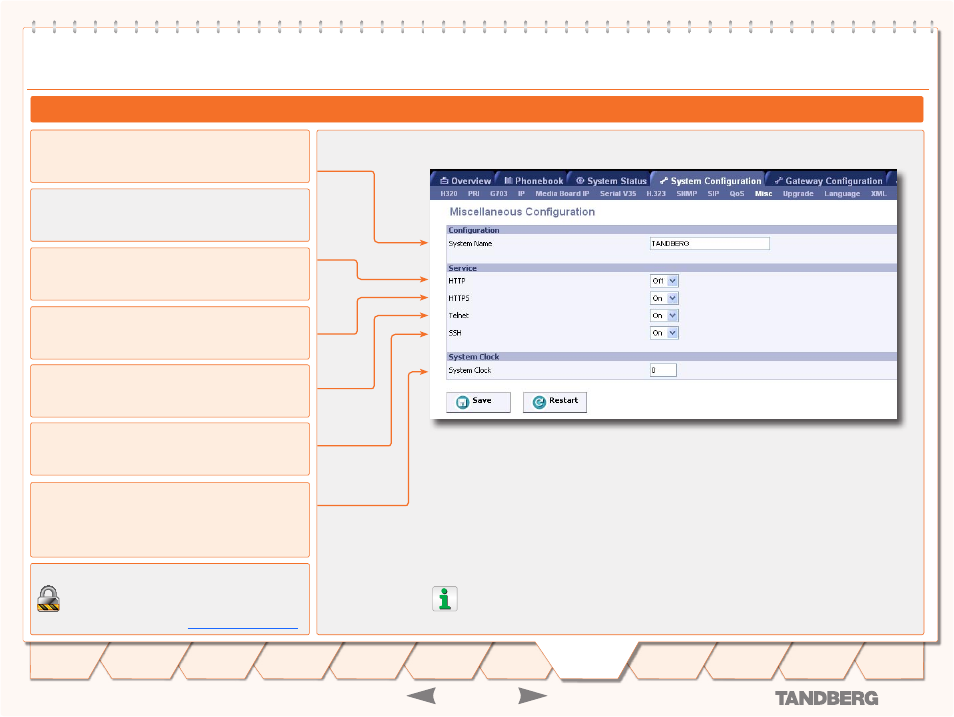Image resolution: width=954 pixels, height=717 pixels.
Task: Open the Telnet service dropdown
Action: tap(664, 315)
